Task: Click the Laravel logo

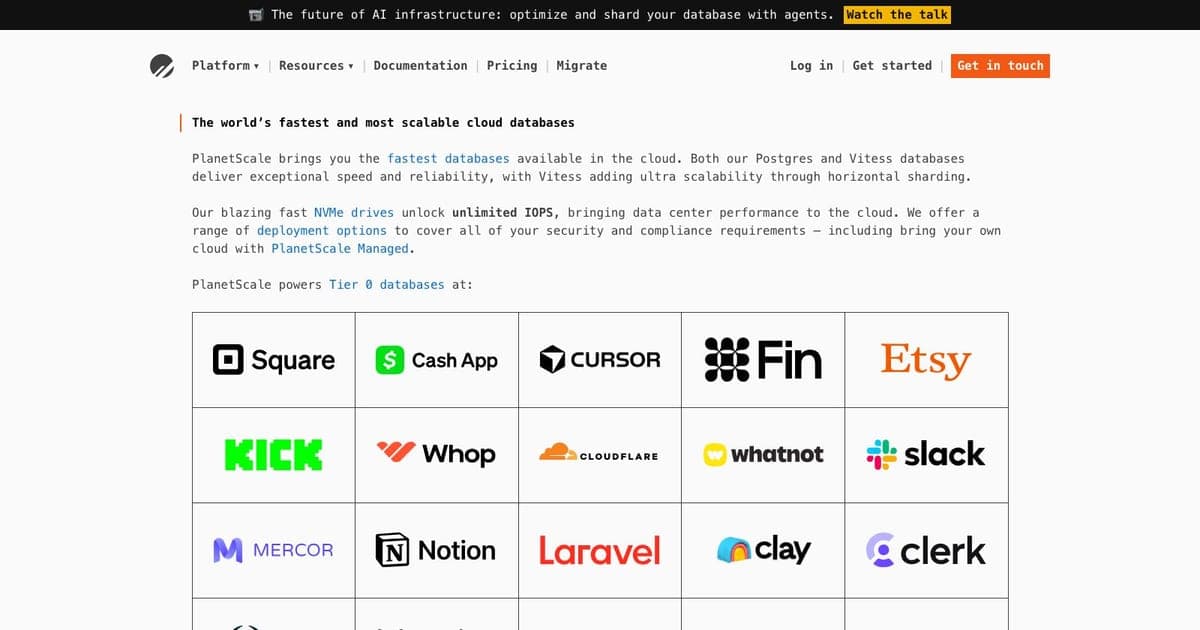Action: point(600,550)
